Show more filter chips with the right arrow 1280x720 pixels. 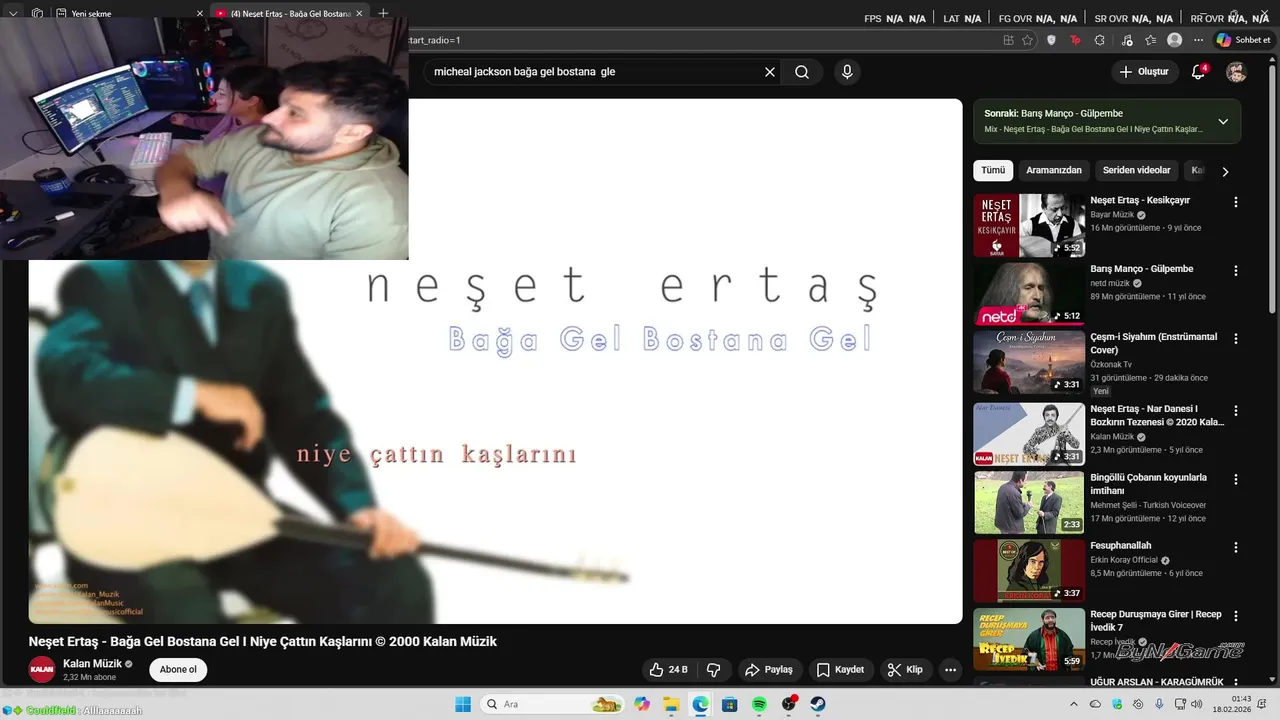1225,171
